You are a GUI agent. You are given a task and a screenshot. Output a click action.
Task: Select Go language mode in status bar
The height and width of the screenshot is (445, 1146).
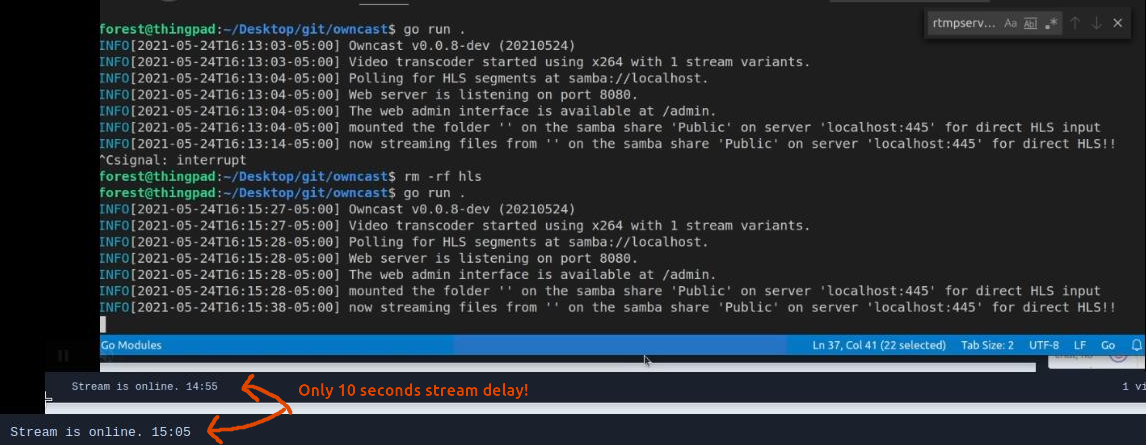tap(1108, 345)
